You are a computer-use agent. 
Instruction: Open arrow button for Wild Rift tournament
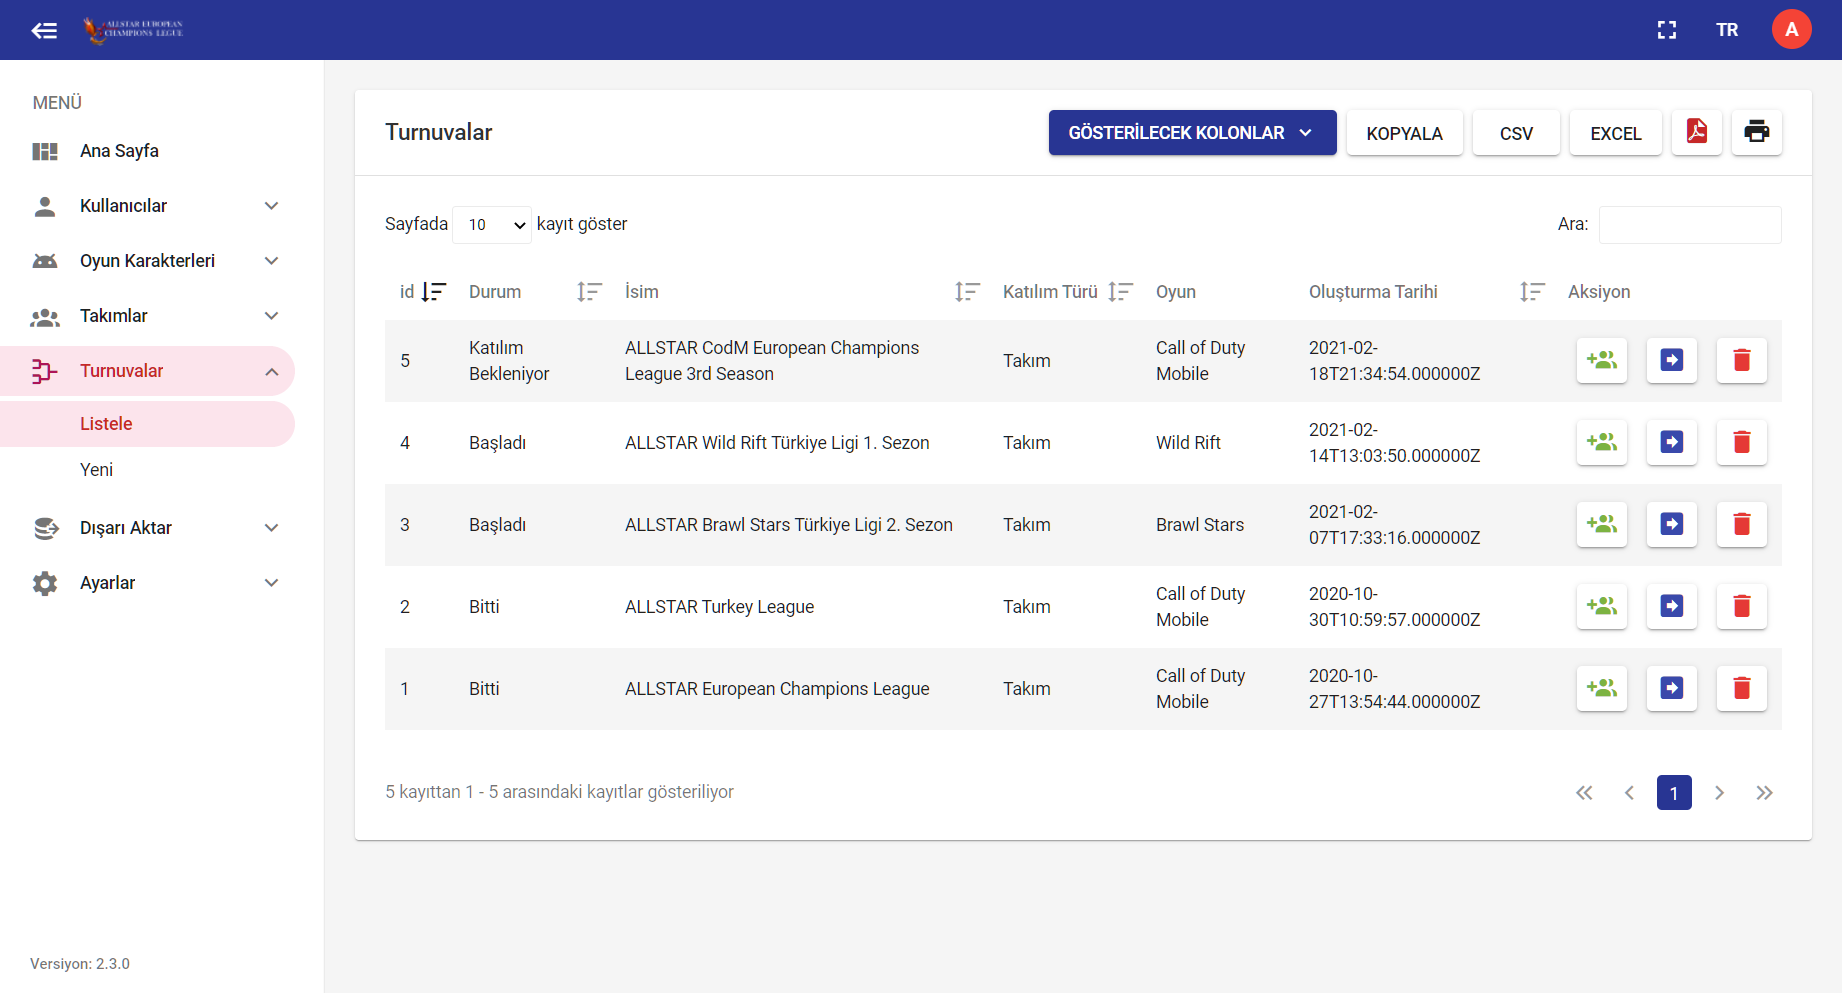tap(1672, 442)
